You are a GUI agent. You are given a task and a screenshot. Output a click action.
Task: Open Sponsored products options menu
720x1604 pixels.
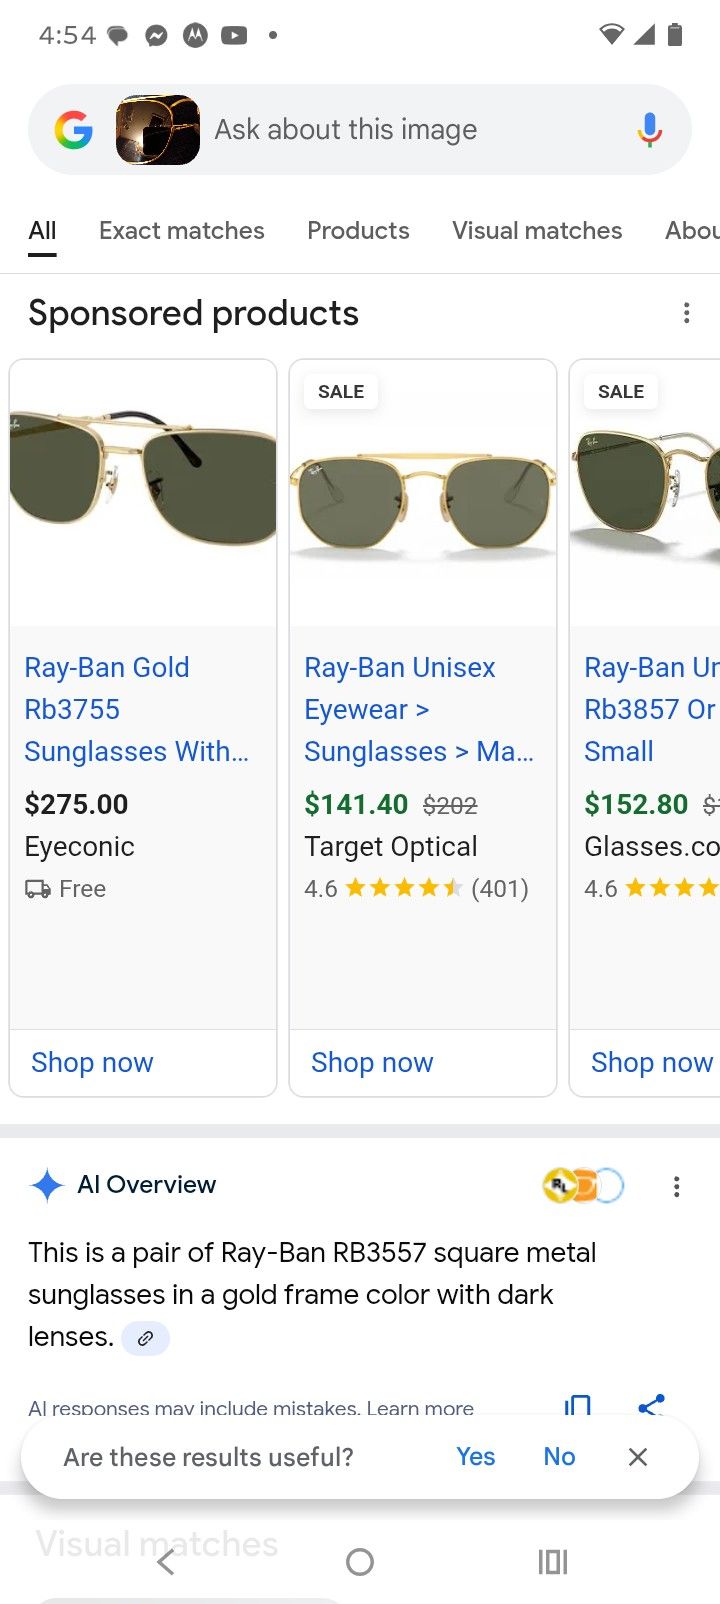tap(687, 313)
